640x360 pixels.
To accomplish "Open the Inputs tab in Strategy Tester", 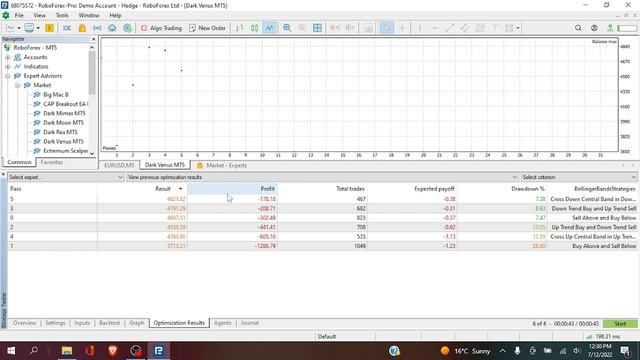I will click(82, 323).
